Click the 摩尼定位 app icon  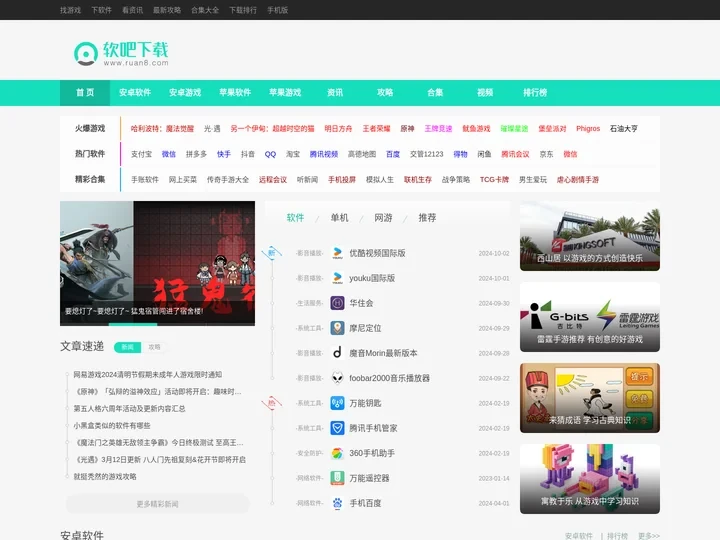pos(338,328)
